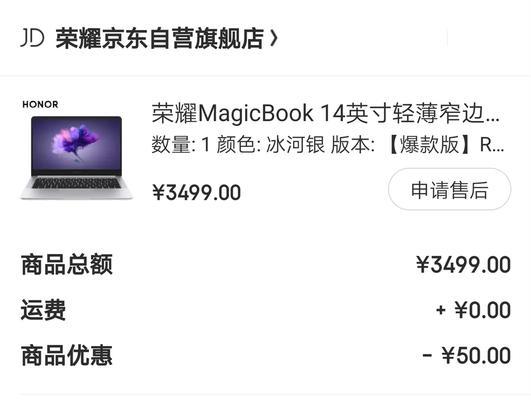Click the 申请售后 button
Viewport: 531px width, 400px height.
[x=449, y=190]
